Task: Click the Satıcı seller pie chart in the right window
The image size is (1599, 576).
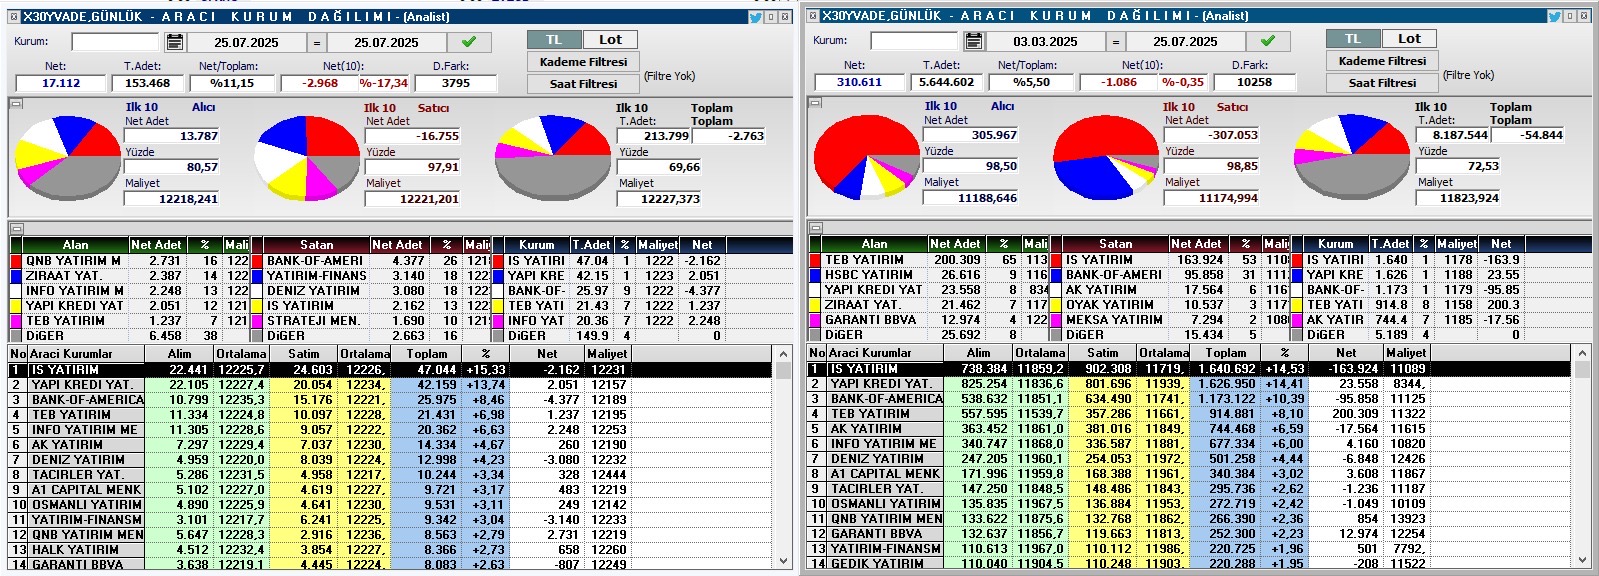Action: (x=1106, y=157)
